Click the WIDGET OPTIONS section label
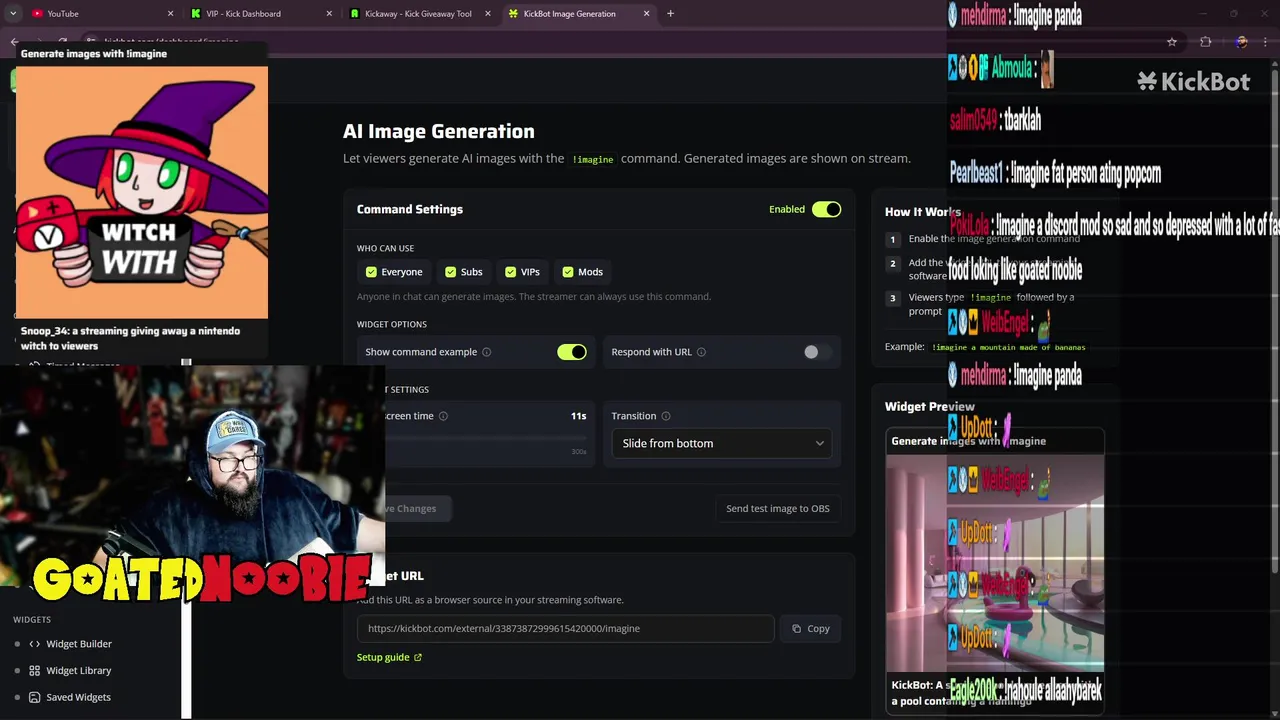The width and height of the screenshot is (1280, 720). [x=392, y=324]
